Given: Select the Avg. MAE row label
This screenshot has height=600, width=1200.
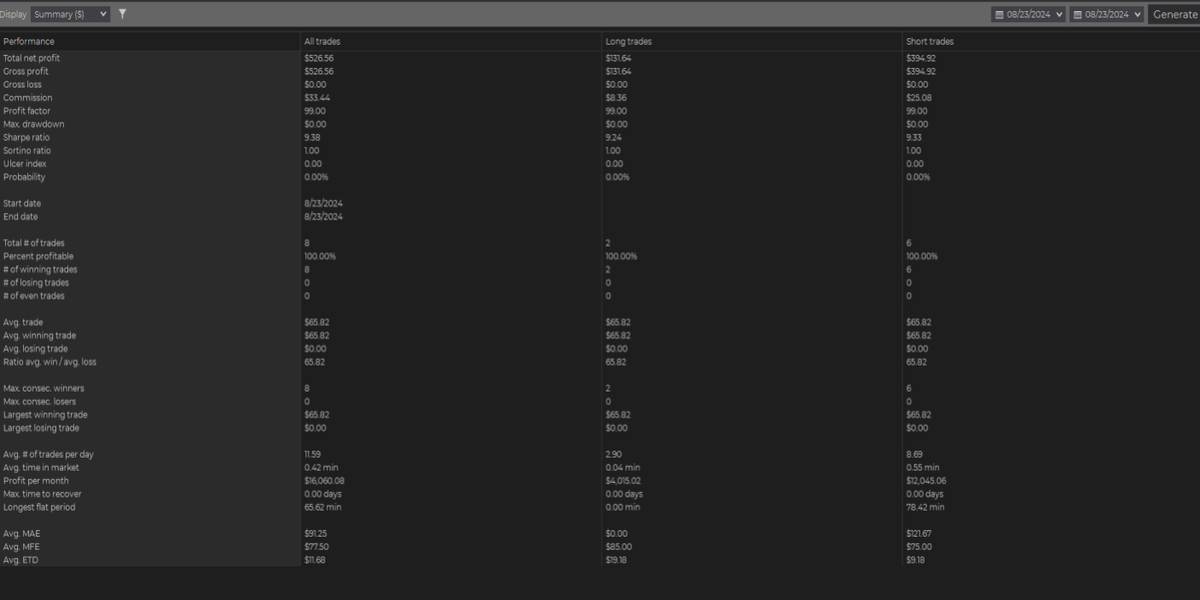Looking at the screenshot, I should 24,533.
